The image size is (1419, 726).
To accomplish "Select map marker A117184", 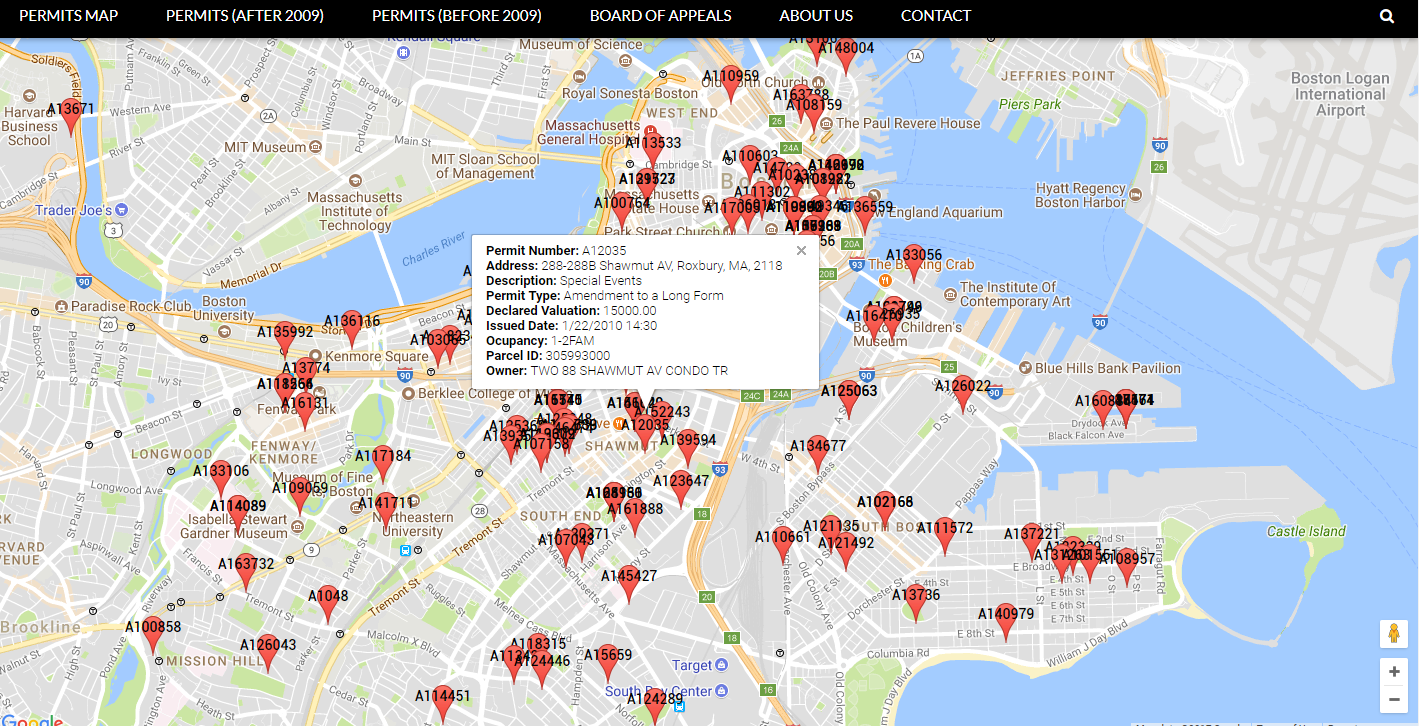I will coord(383,464).
